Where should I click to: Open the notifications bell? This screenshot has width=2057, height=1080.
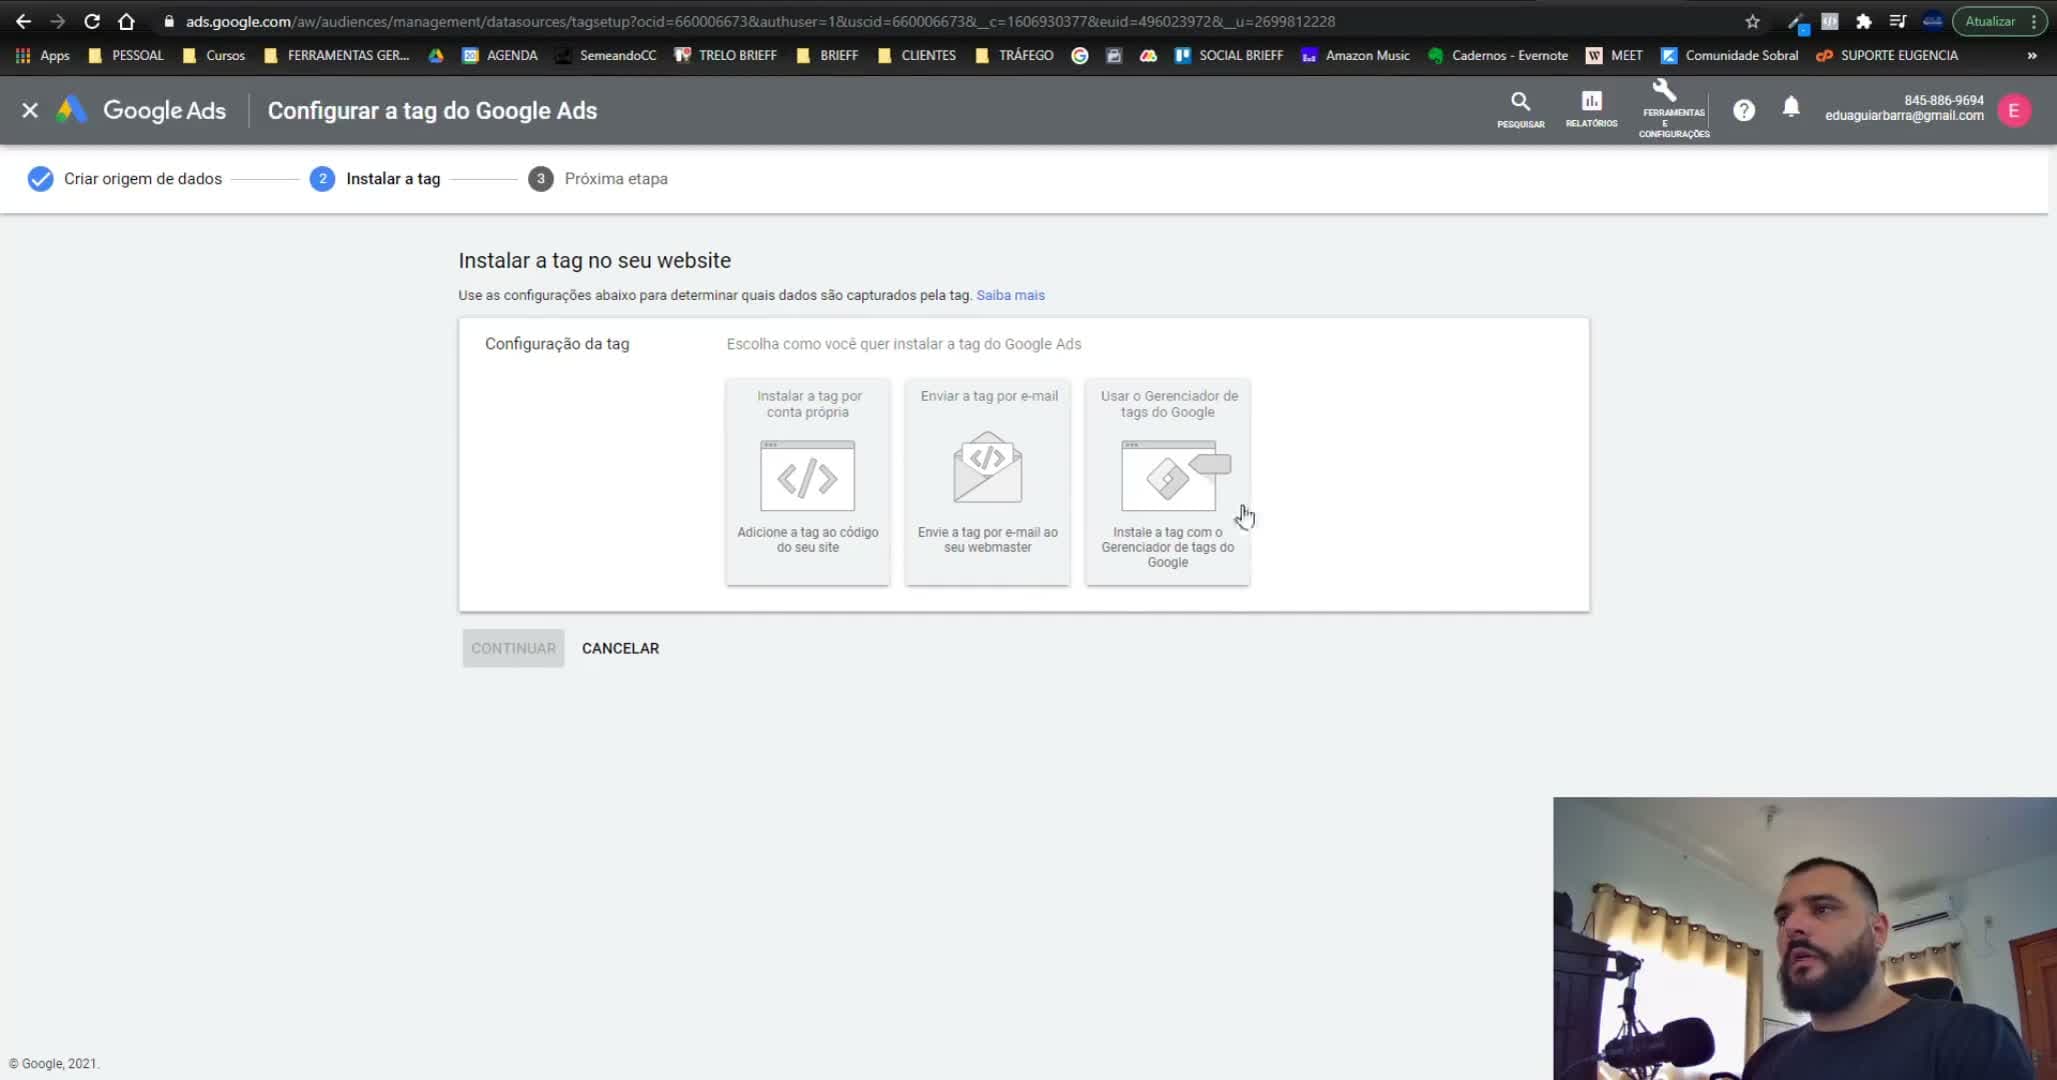point(1791,107)
